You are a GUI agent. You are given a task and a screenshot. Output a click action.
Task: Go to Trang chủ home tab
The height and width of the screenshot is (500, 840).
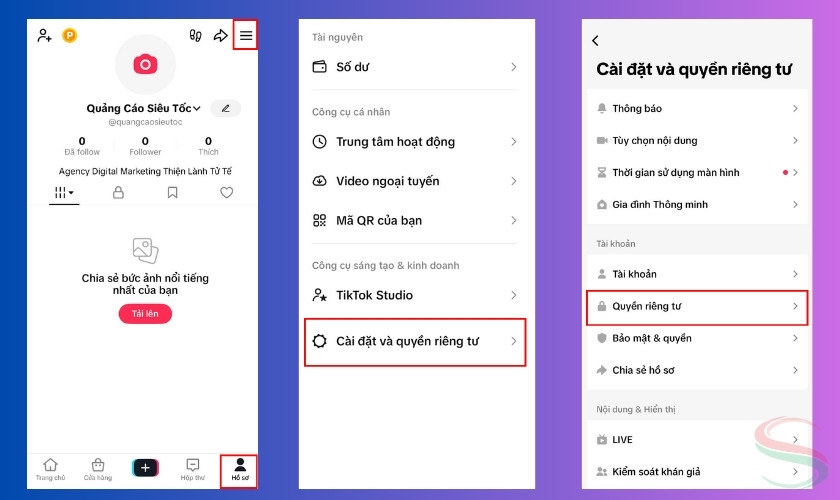click(x=50, y=469)
